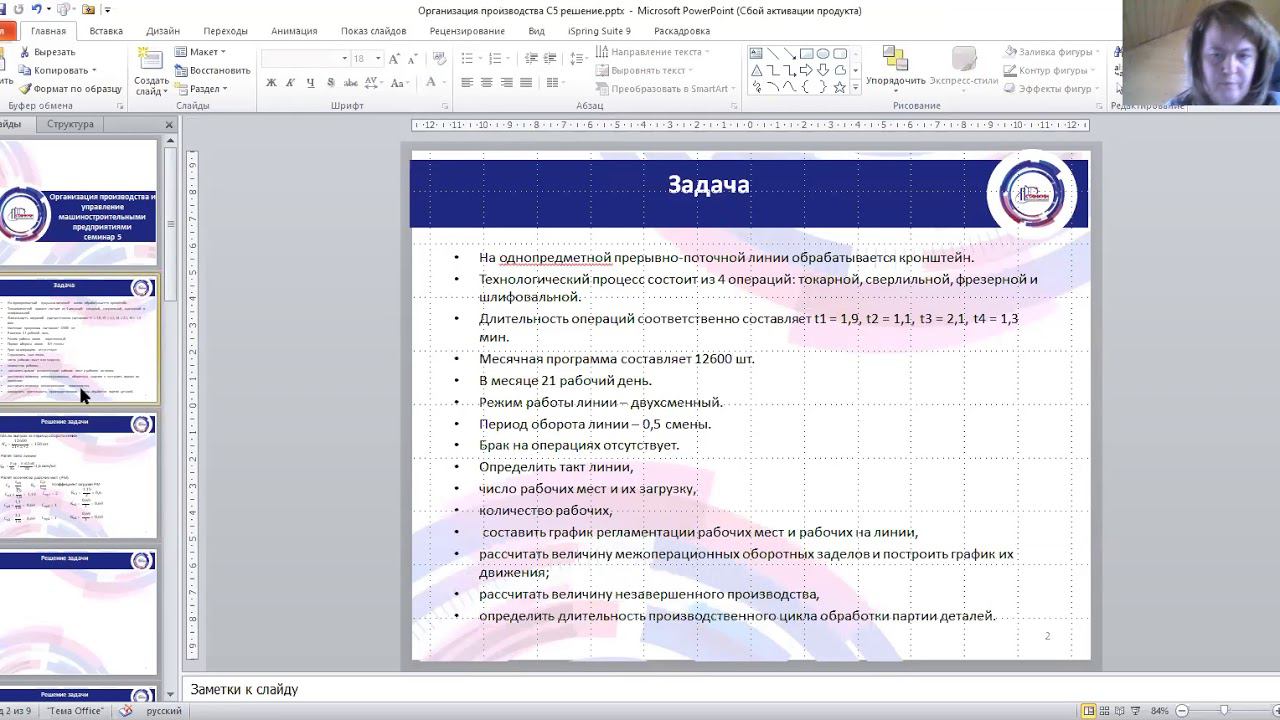This screenshot has height=720, width=1280.
Task: Increase the list indent level
Action: tap(551, 59)
